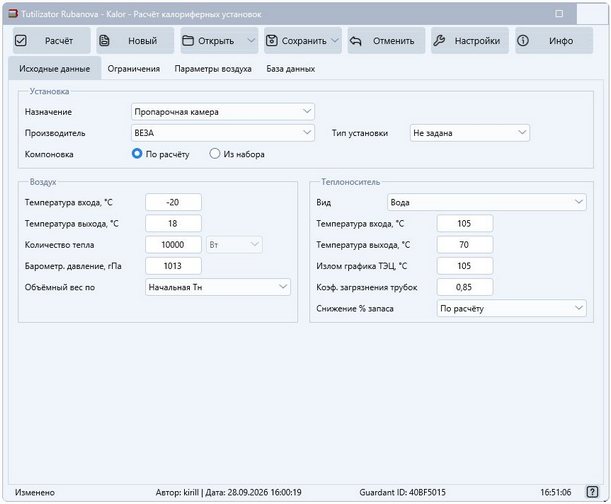Create new project with Новый button

(x=135, y=41)
